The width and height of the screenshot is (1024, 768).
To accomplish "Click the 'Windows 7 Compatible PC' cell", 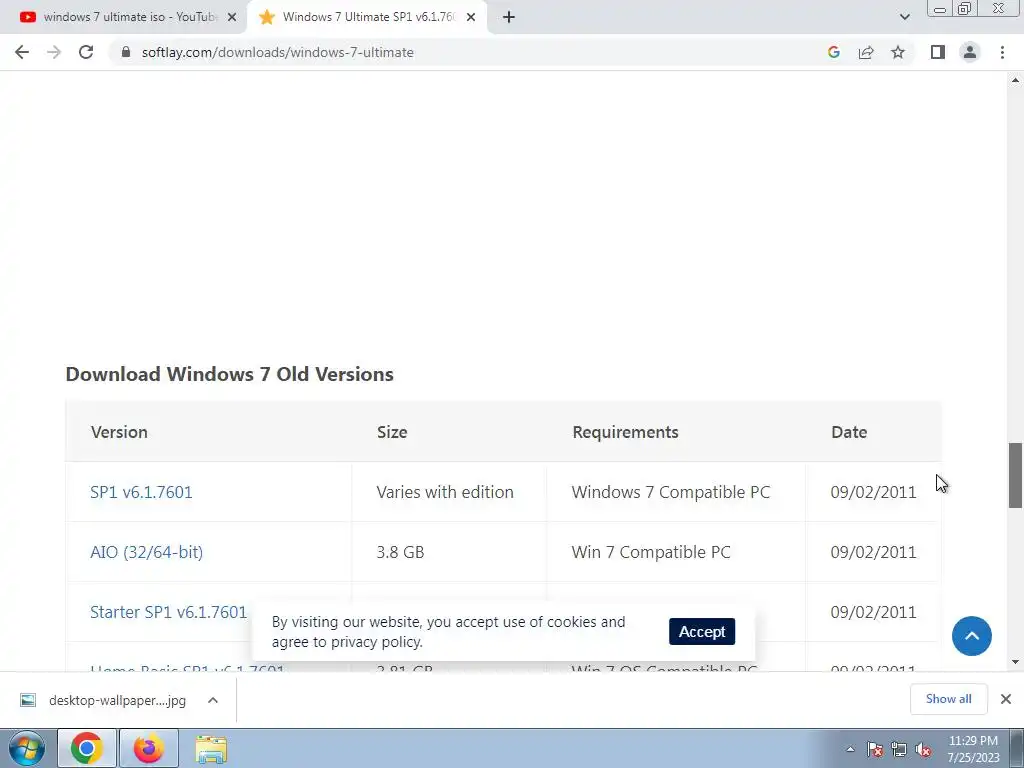I will click(671, 492).
